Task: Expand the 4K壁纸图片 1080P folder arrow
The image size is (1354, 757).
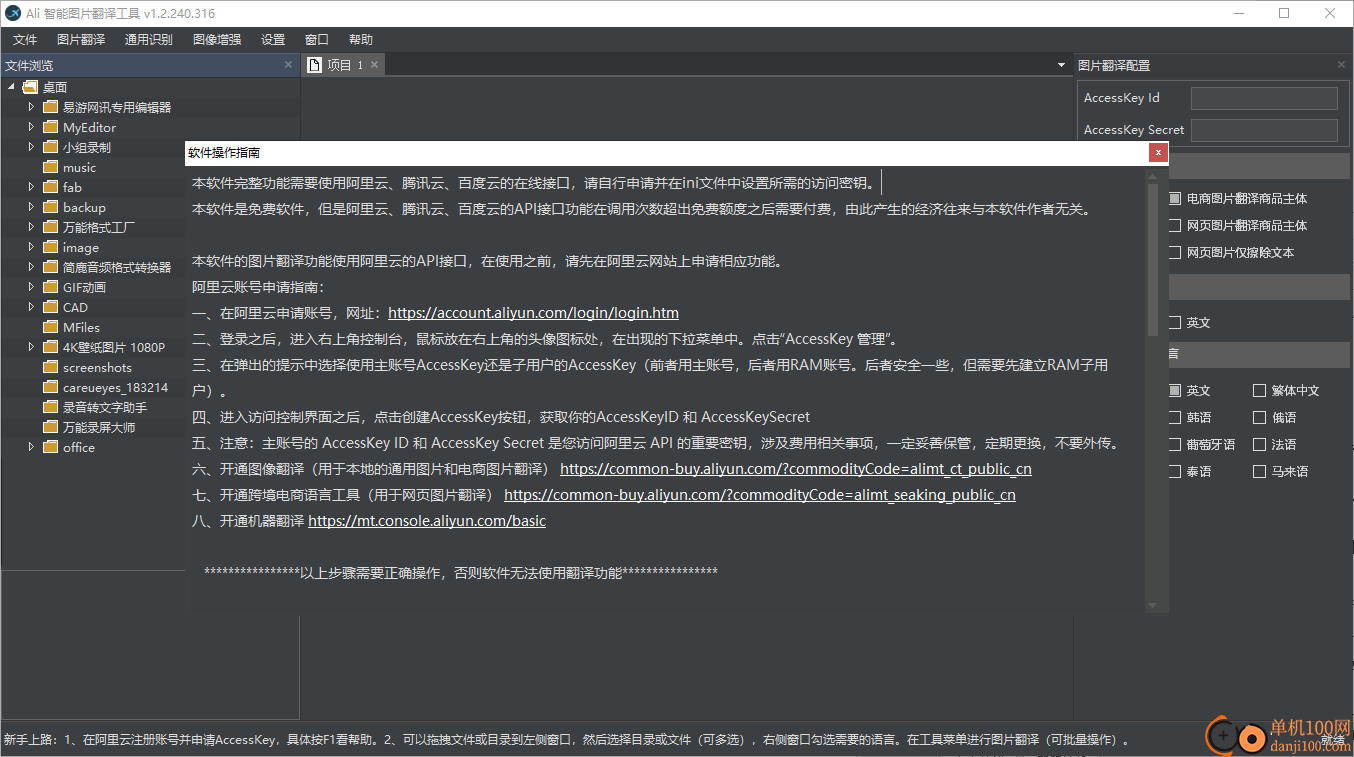Action: pos(31,346)
